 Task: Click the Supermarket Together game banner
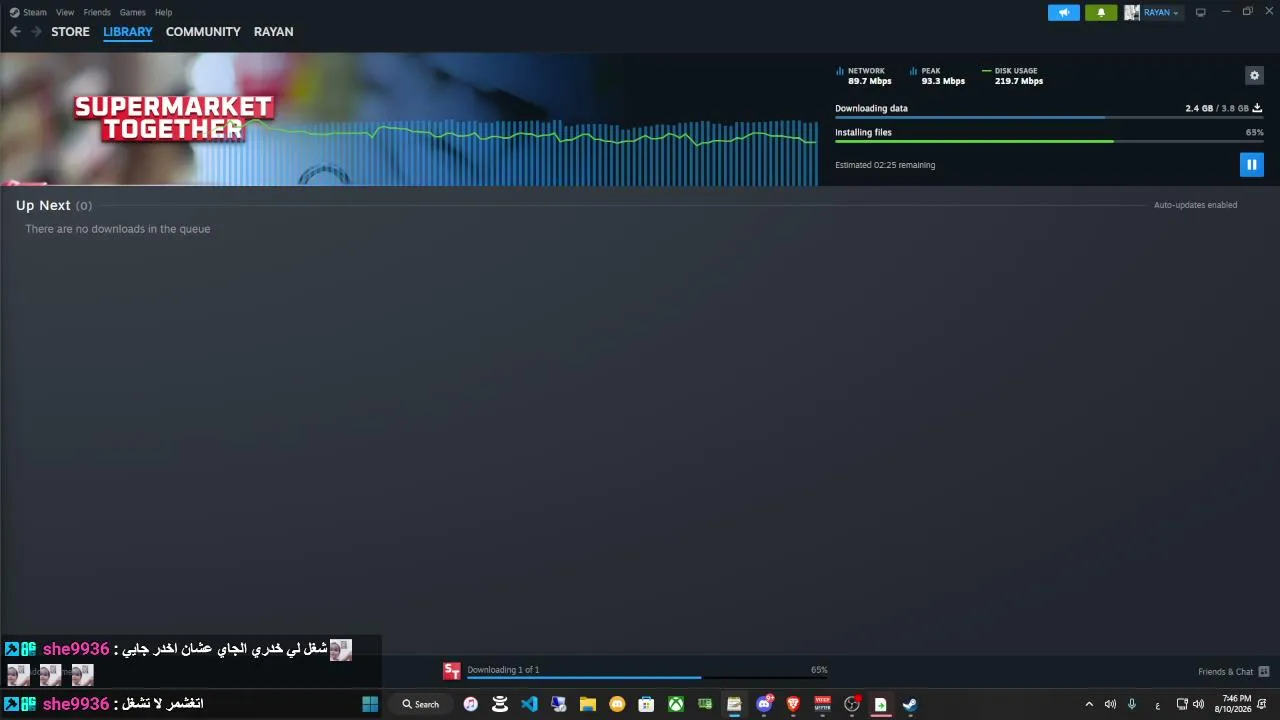tap(173, 118)
